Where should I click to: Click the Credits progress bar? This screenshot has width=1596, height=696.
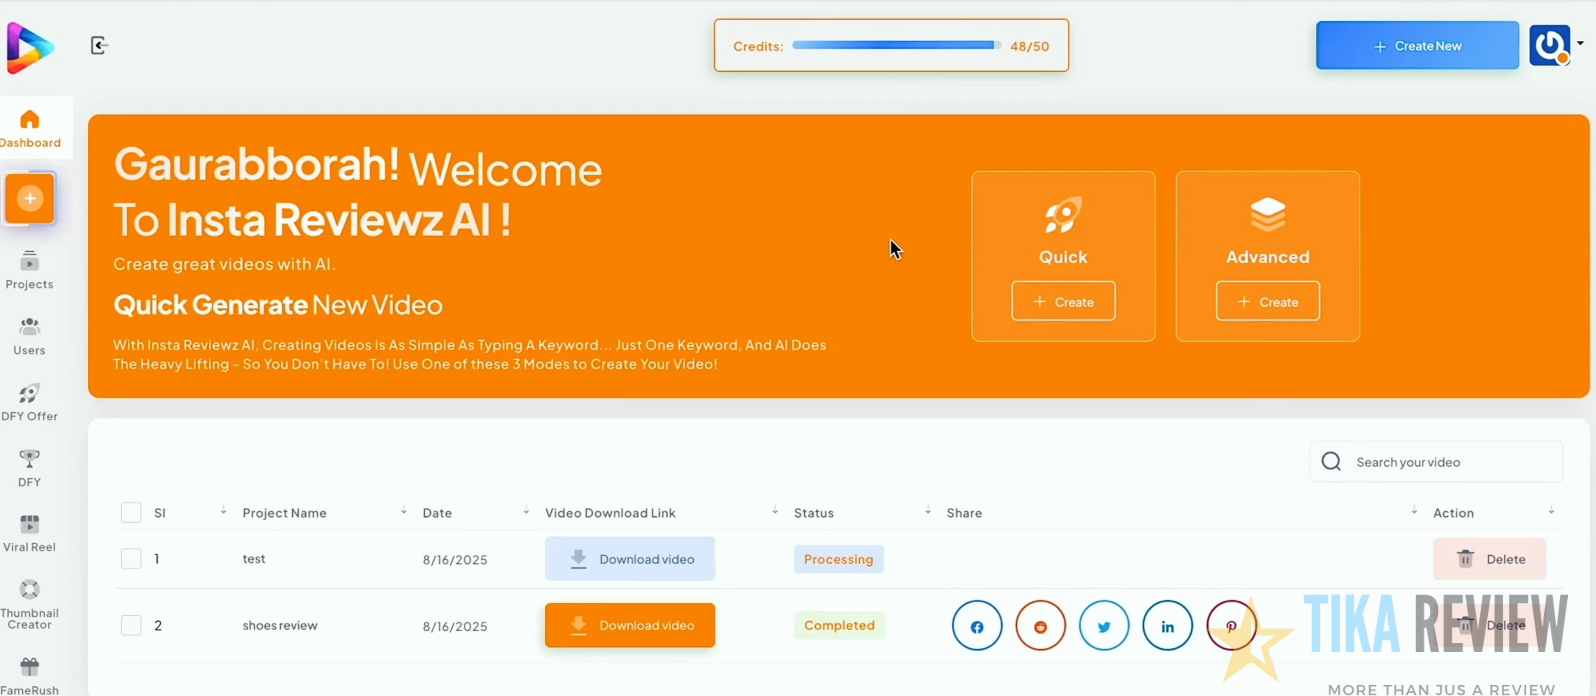pos(896,45)
